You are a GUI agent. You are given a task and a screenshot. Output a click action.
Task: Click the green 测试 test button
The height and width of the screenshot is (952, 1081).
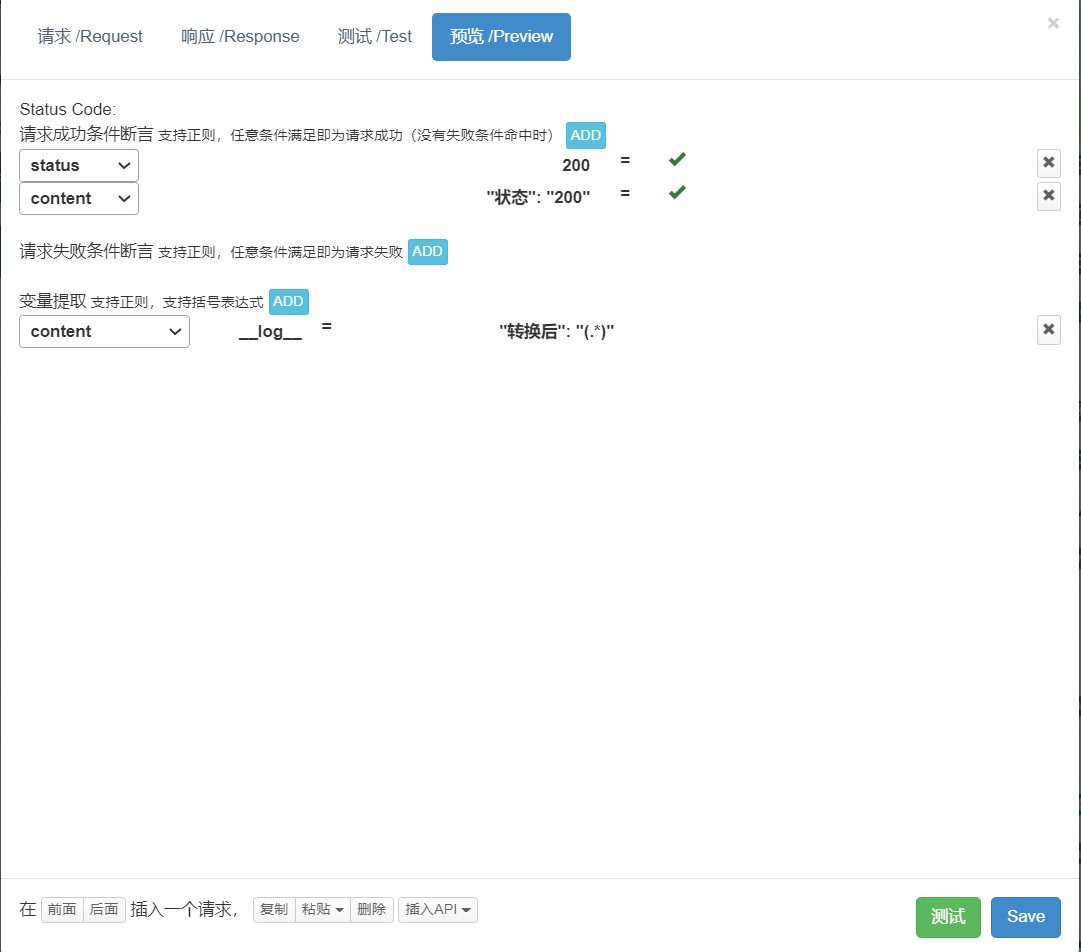[947, 917]
